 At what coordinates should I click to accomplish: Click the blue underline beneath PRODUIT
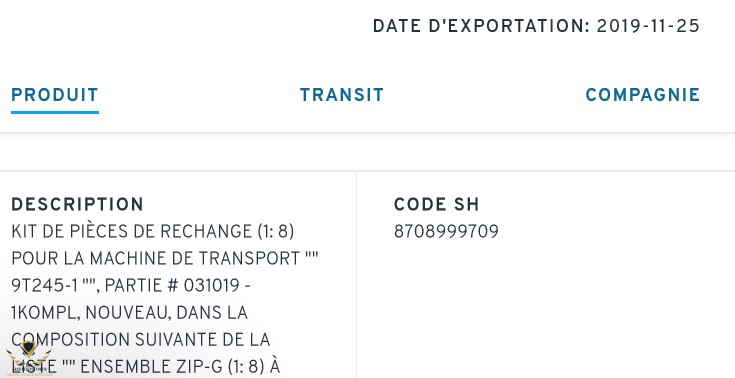pos(55,113)
